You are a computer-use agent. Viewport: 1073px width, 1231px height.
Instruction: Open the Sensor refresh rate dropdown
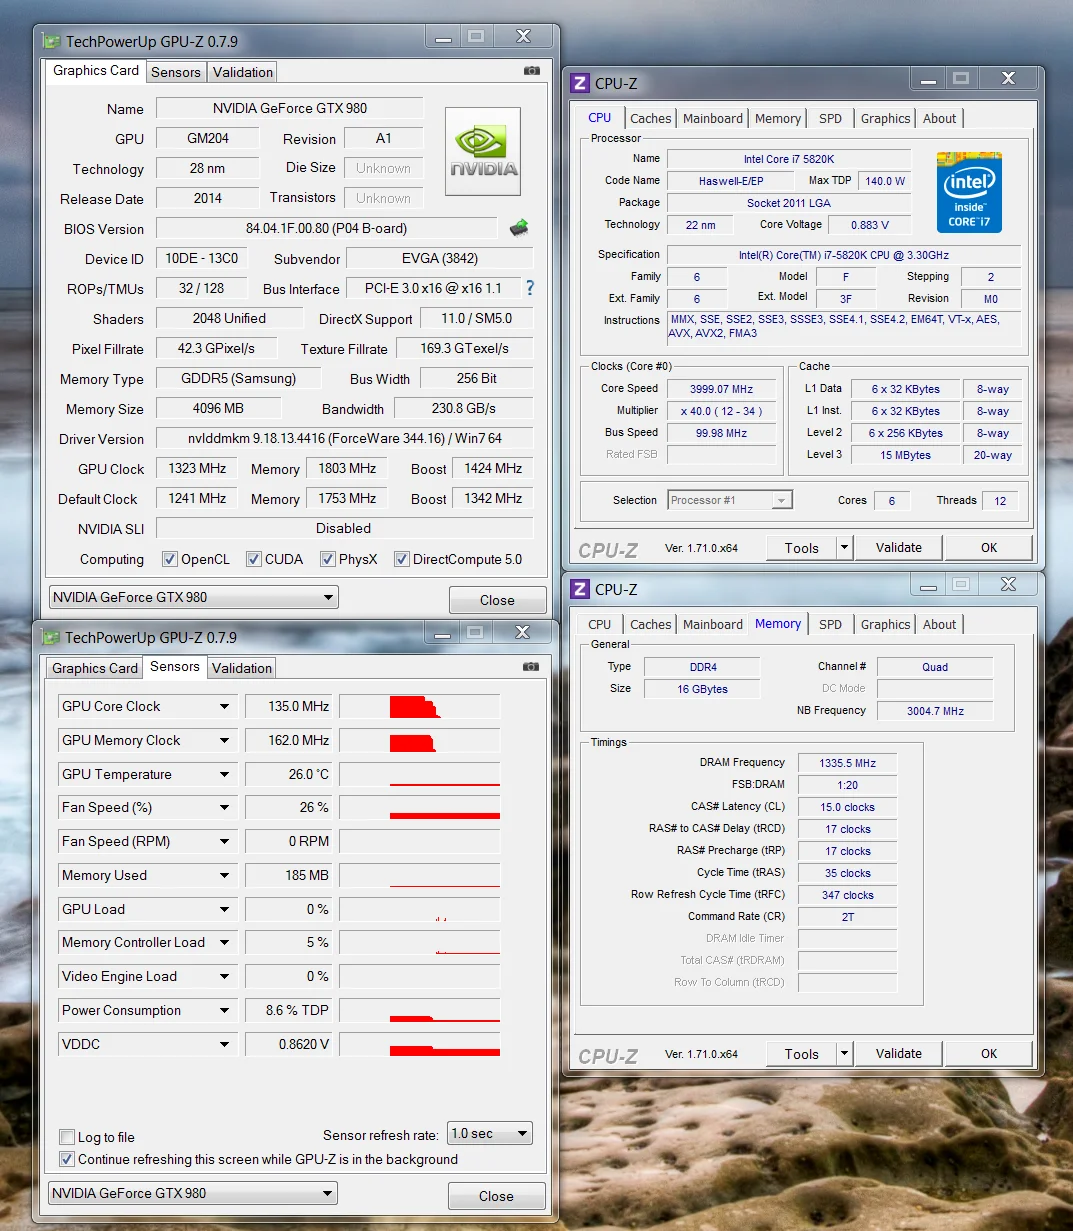[490, 1133]
